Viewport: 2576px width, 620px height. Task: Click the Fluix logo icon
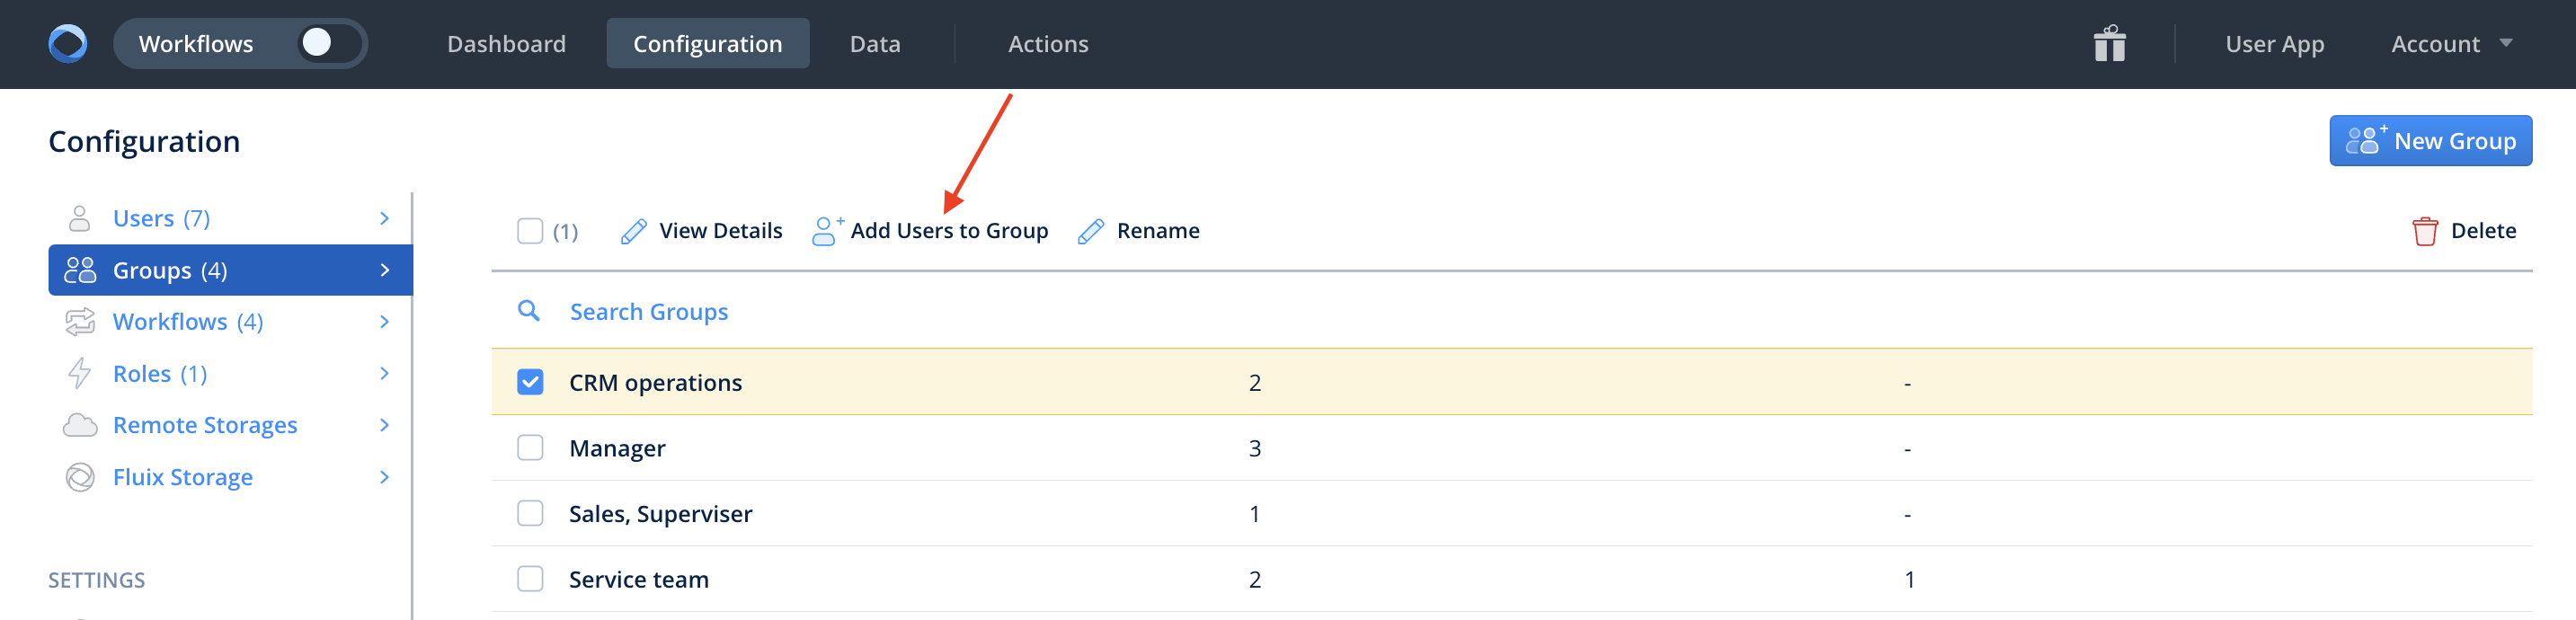click(x=68, y=44)
